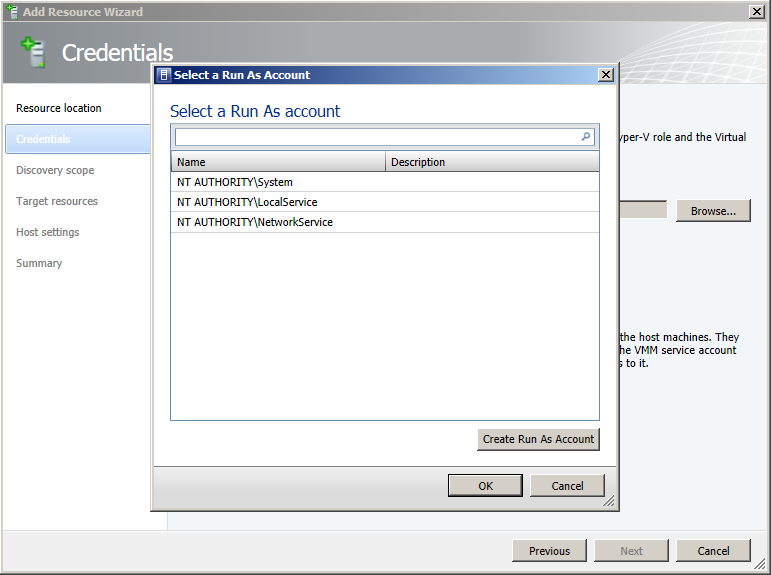The image size is (771, 575).
Task: Open the Credentials wizard step
Action: tap(43, 139)
